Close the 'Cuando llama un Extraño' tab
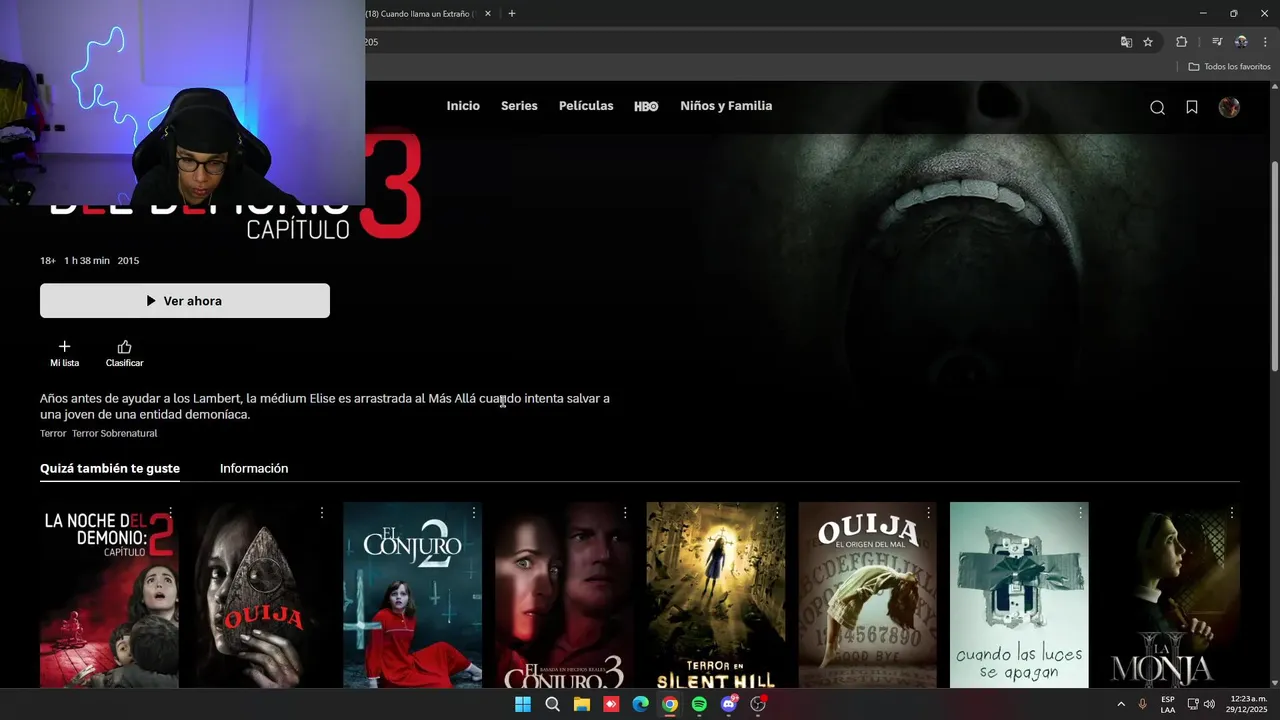Screen dimensions: 1280x720 tap(488, 14)
